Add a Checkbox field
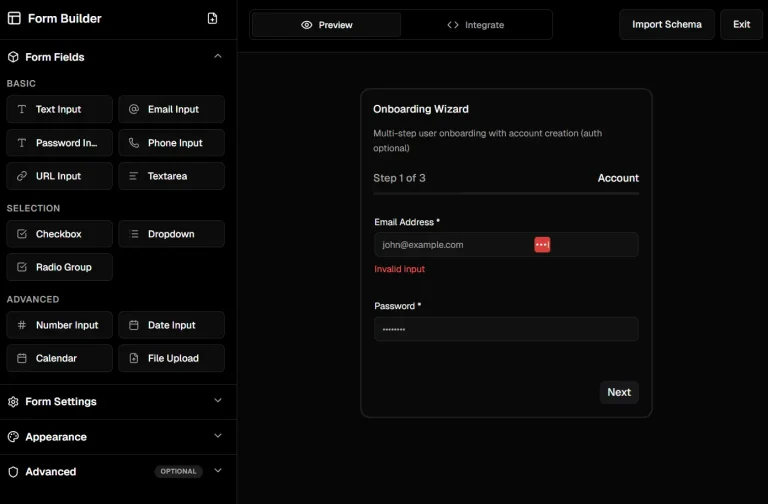This screenshot has width=768, height=504. click(x=60, y=234)
